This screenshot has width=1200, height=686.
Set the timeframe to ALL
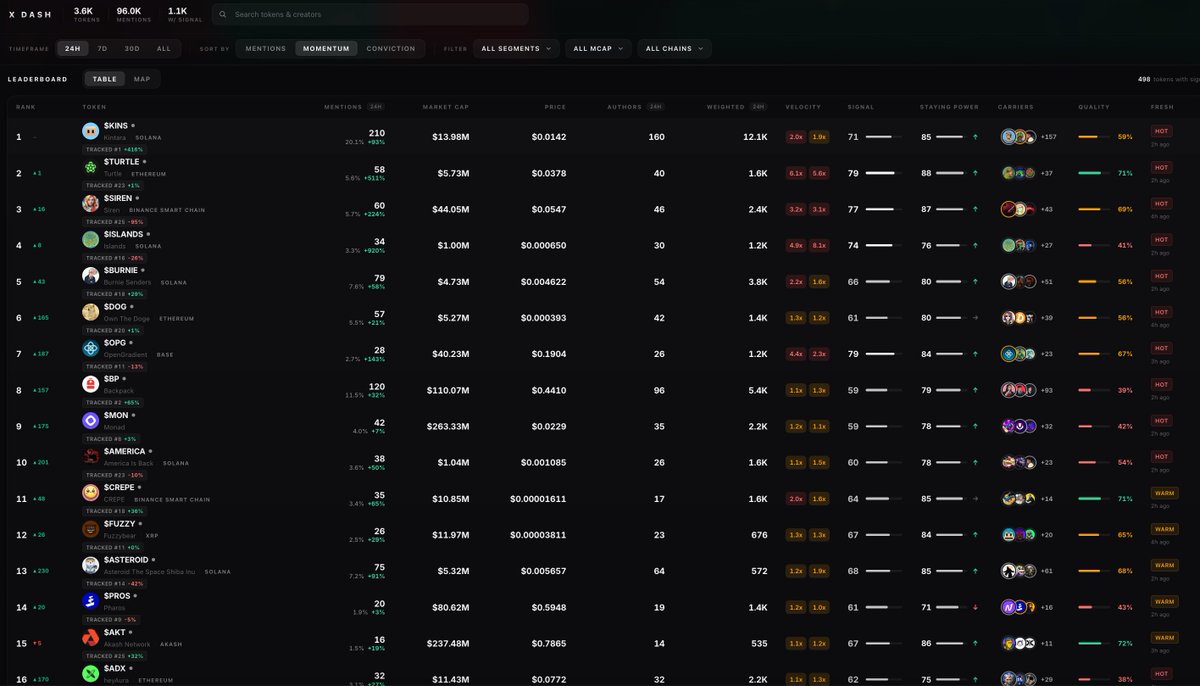click(x=164, y=48)
